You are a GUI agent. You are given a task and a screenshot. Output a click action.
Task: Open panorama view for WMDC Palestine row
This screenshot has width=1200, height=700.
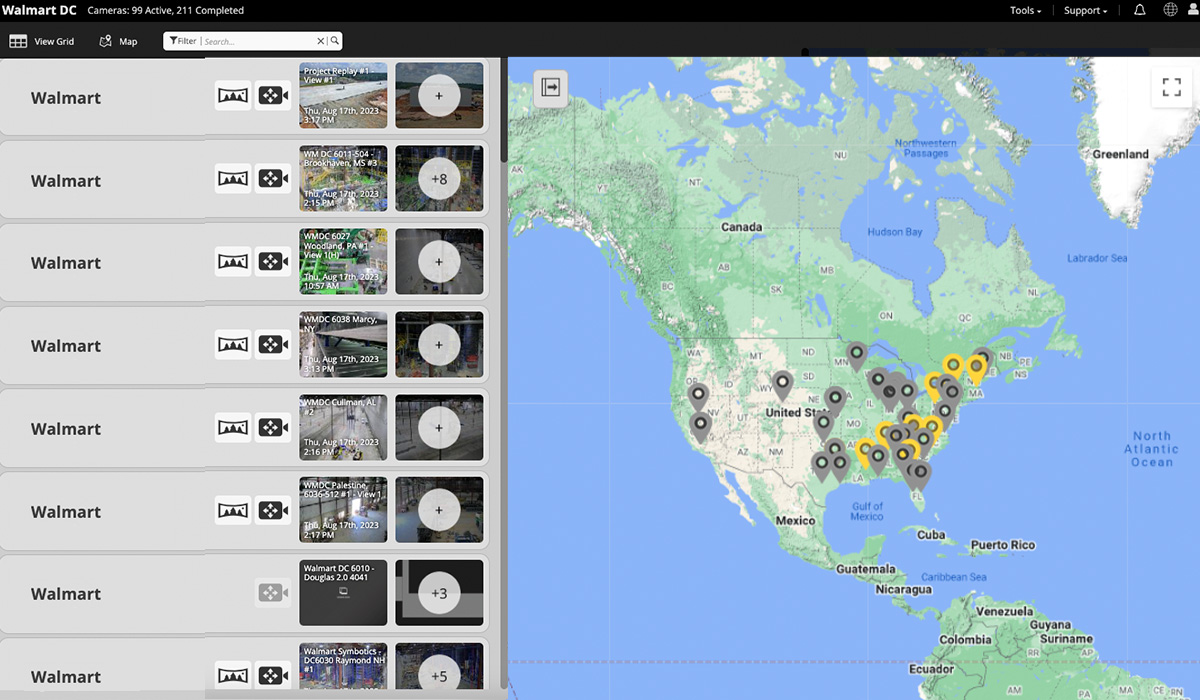(233, 511)
